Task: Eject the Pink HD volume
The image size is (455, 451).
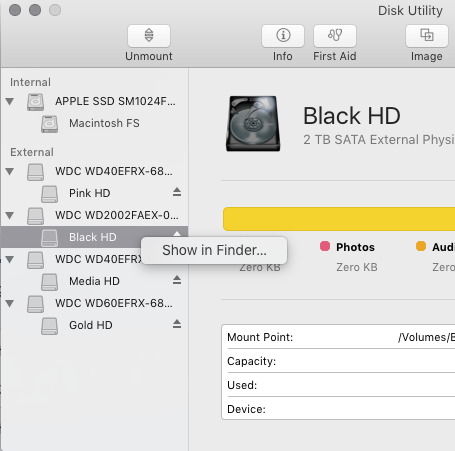Action: [177, 192]
